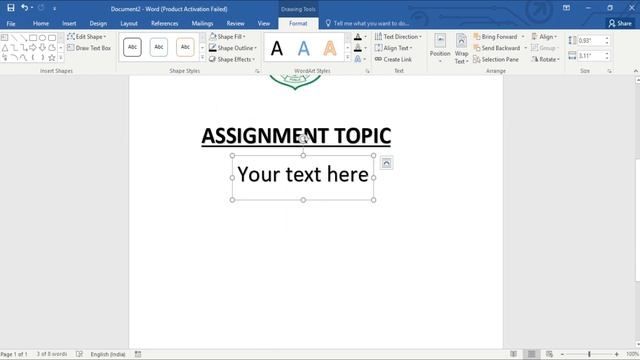The height and width of the screenshot is (360, 640).
Task: Click Bring Forward button
Action: (x=496, y=37)
